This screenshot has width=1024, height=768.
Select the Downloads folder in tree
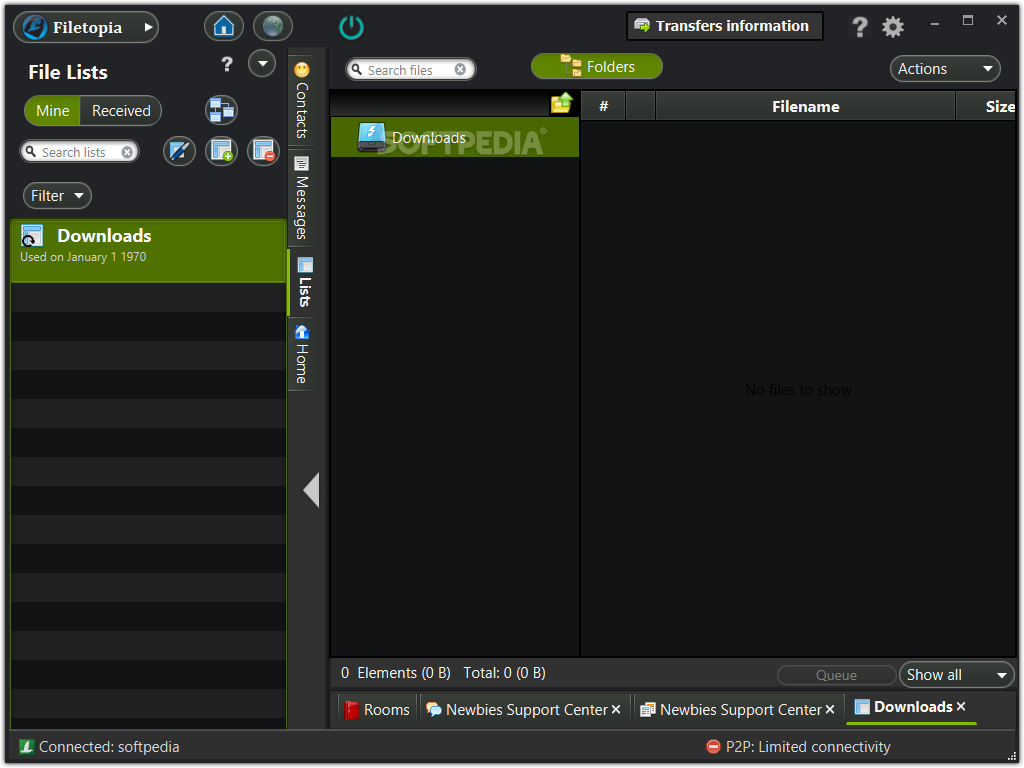(x=455, y=137)
